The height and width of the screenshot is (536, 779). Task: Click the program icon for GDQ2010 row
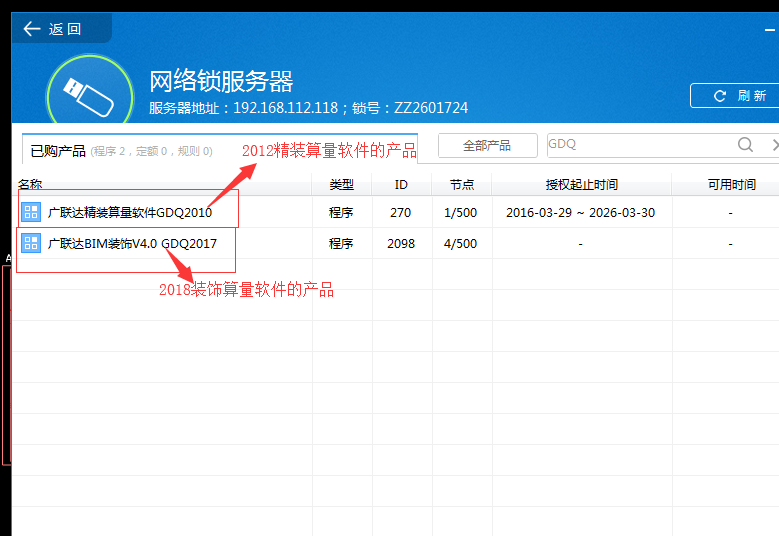(31, 212)
